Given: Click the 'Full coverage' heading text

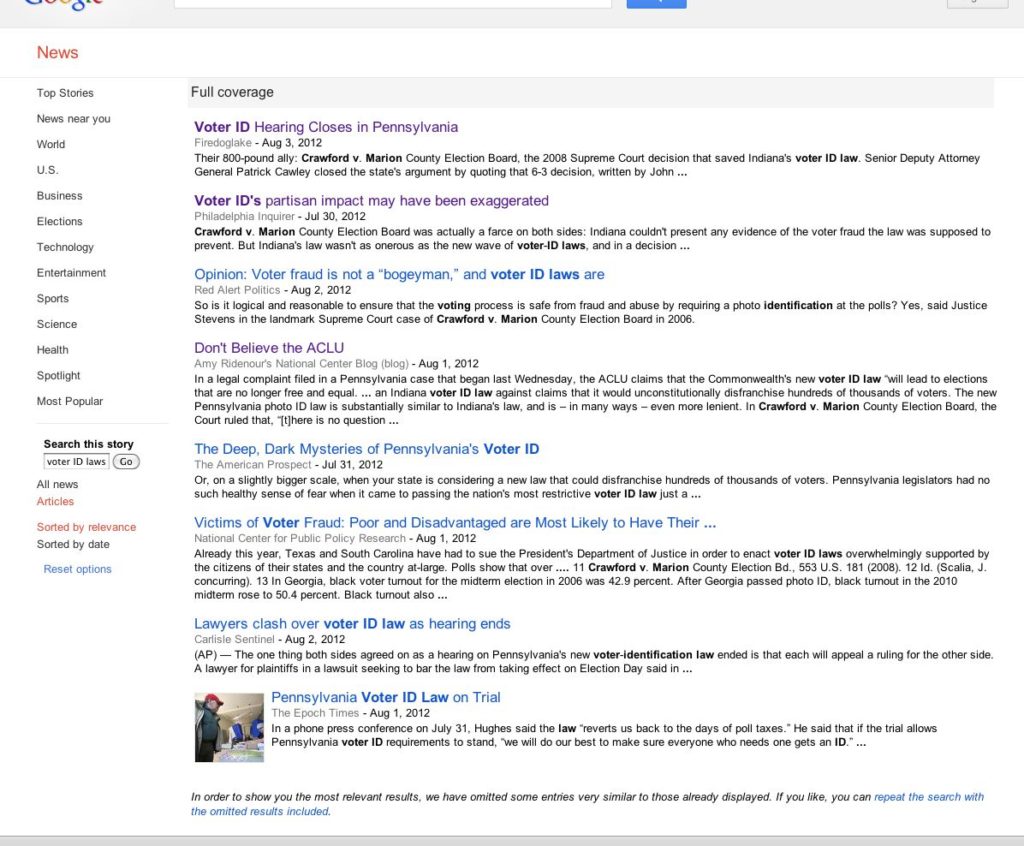Looking at the screenshot, I should (232, 92).
